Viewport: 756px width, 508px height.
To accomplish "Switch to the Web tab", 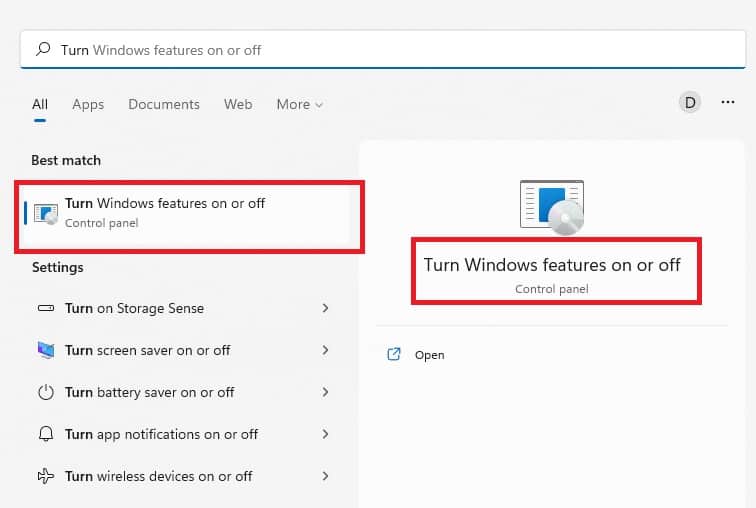I will [x=238, y=104].
